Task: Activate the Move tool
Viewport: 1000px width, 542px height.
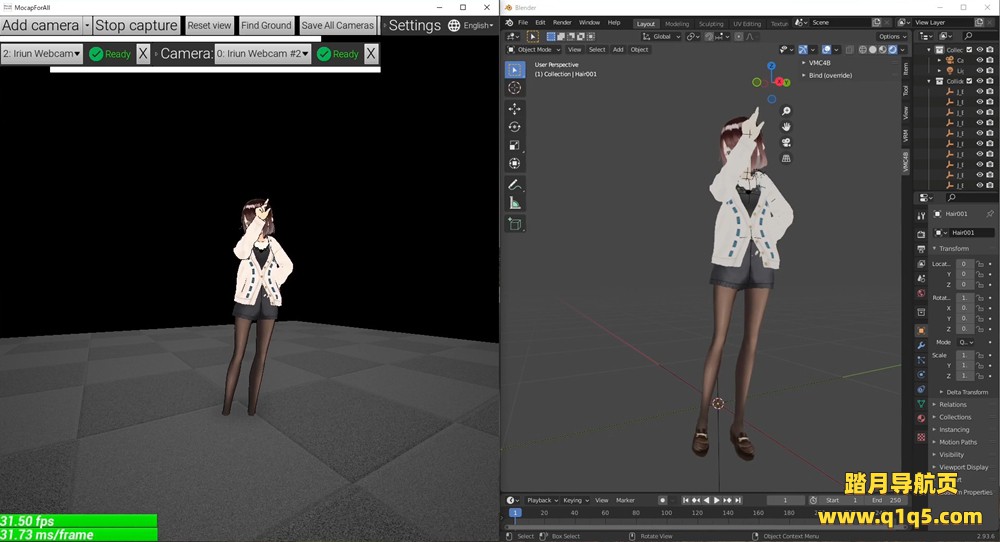Action: (514, 108)
